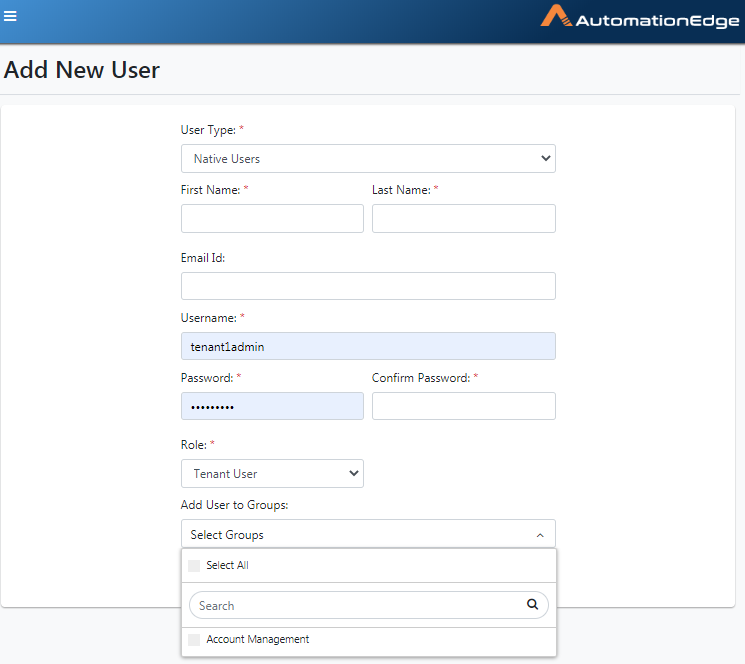Open the hamburger navigation menu
This screenshot has width=745, height=664.
(10, 16)
